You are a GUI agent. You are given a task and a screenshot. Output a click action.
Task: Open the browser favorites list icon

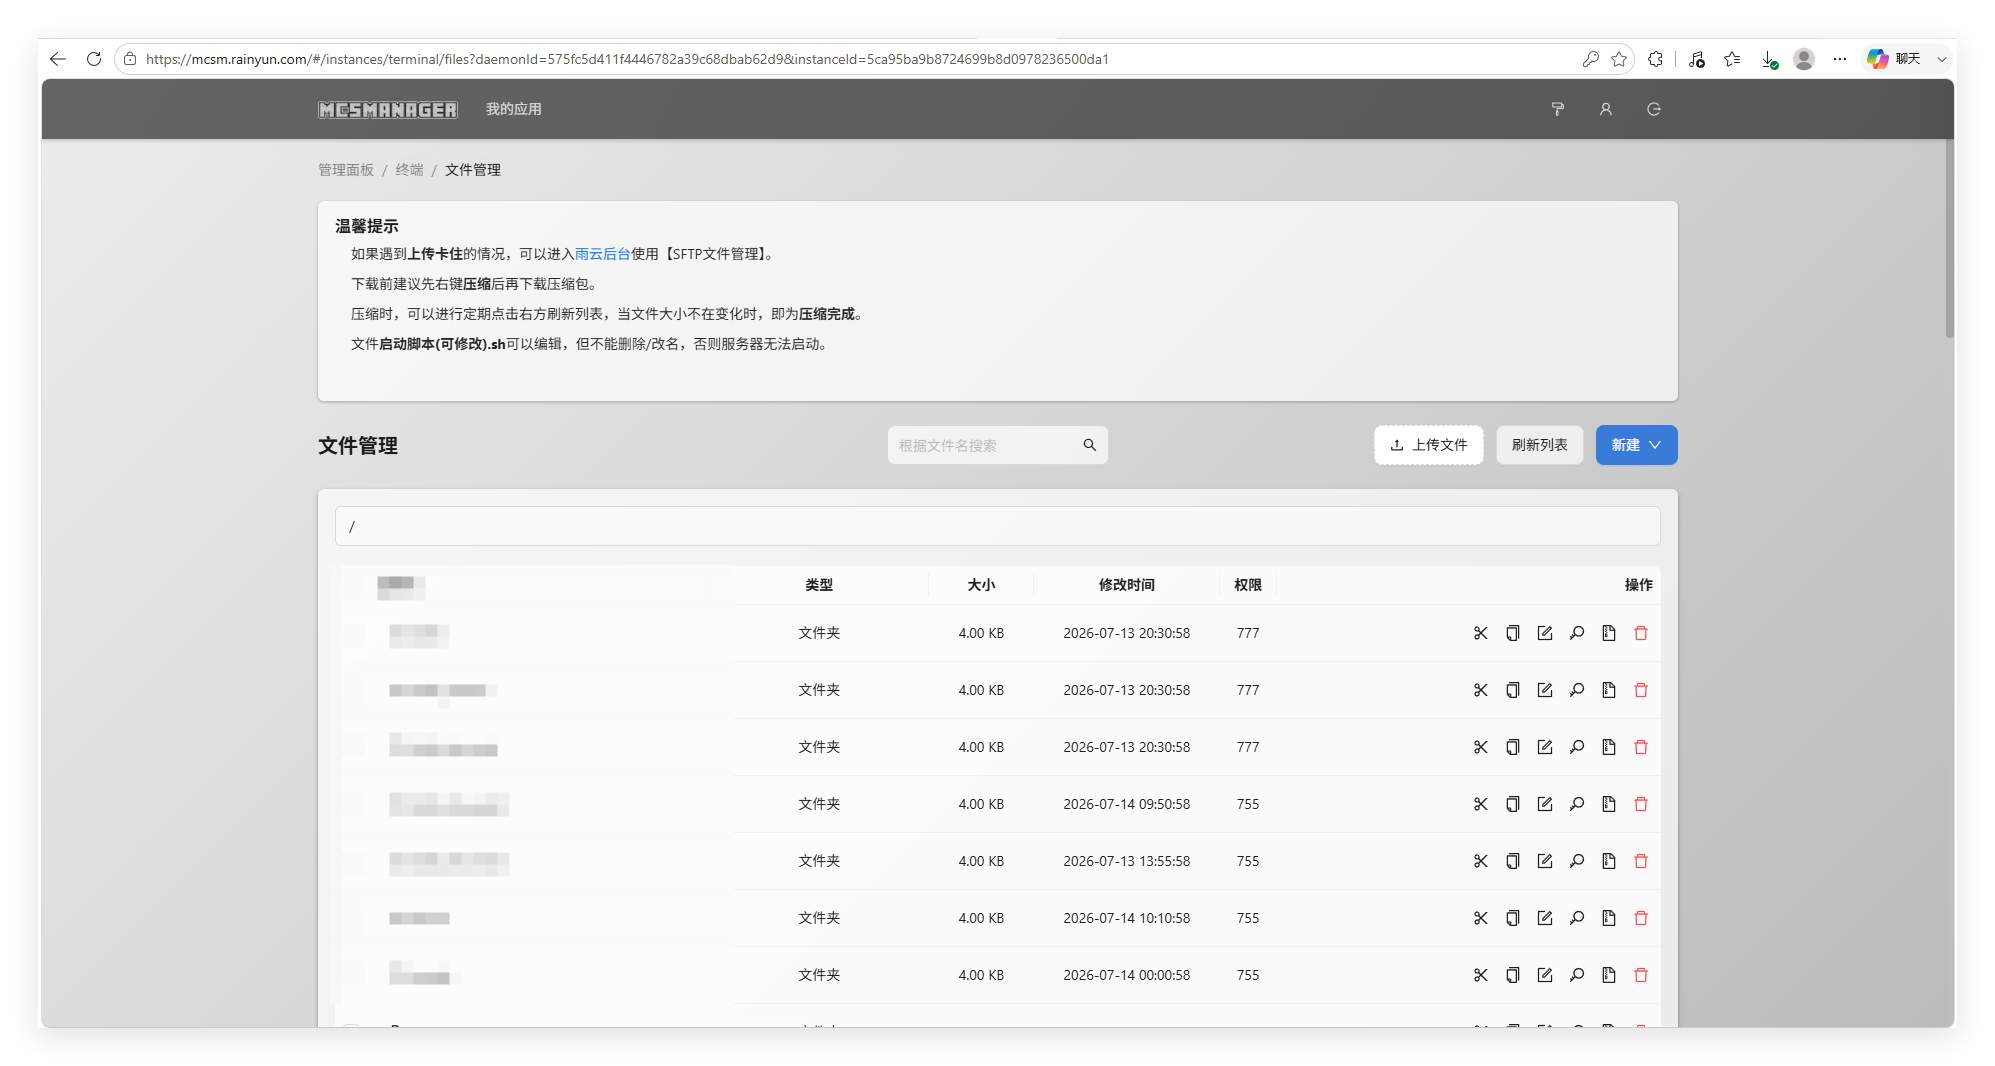(x=1732, y=59)
